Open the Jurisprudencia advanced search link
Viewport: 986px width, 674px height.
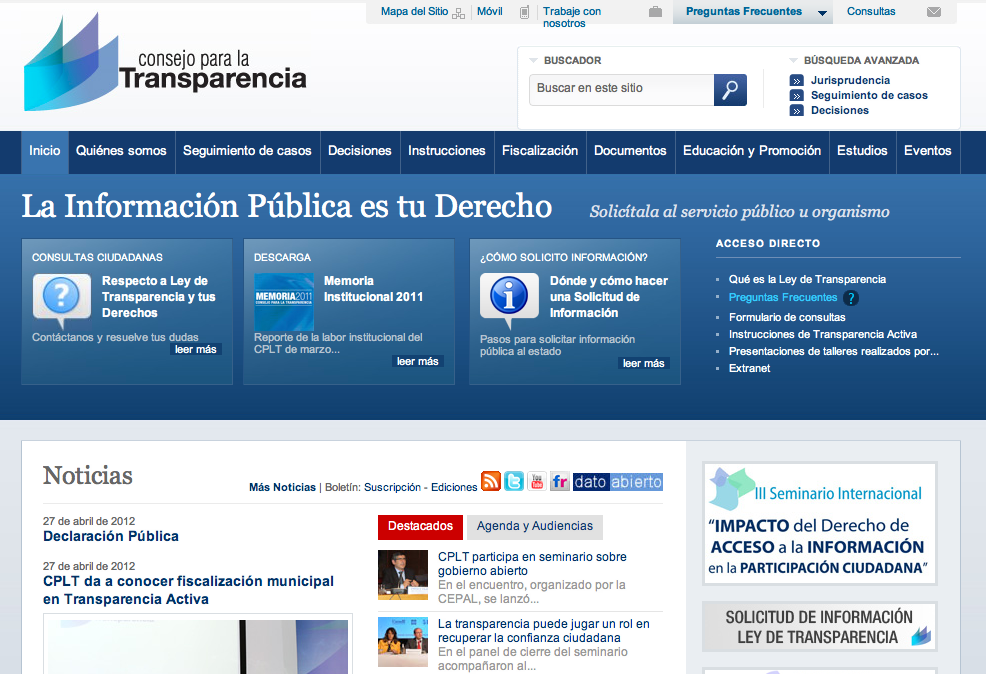tap(849, 80)
